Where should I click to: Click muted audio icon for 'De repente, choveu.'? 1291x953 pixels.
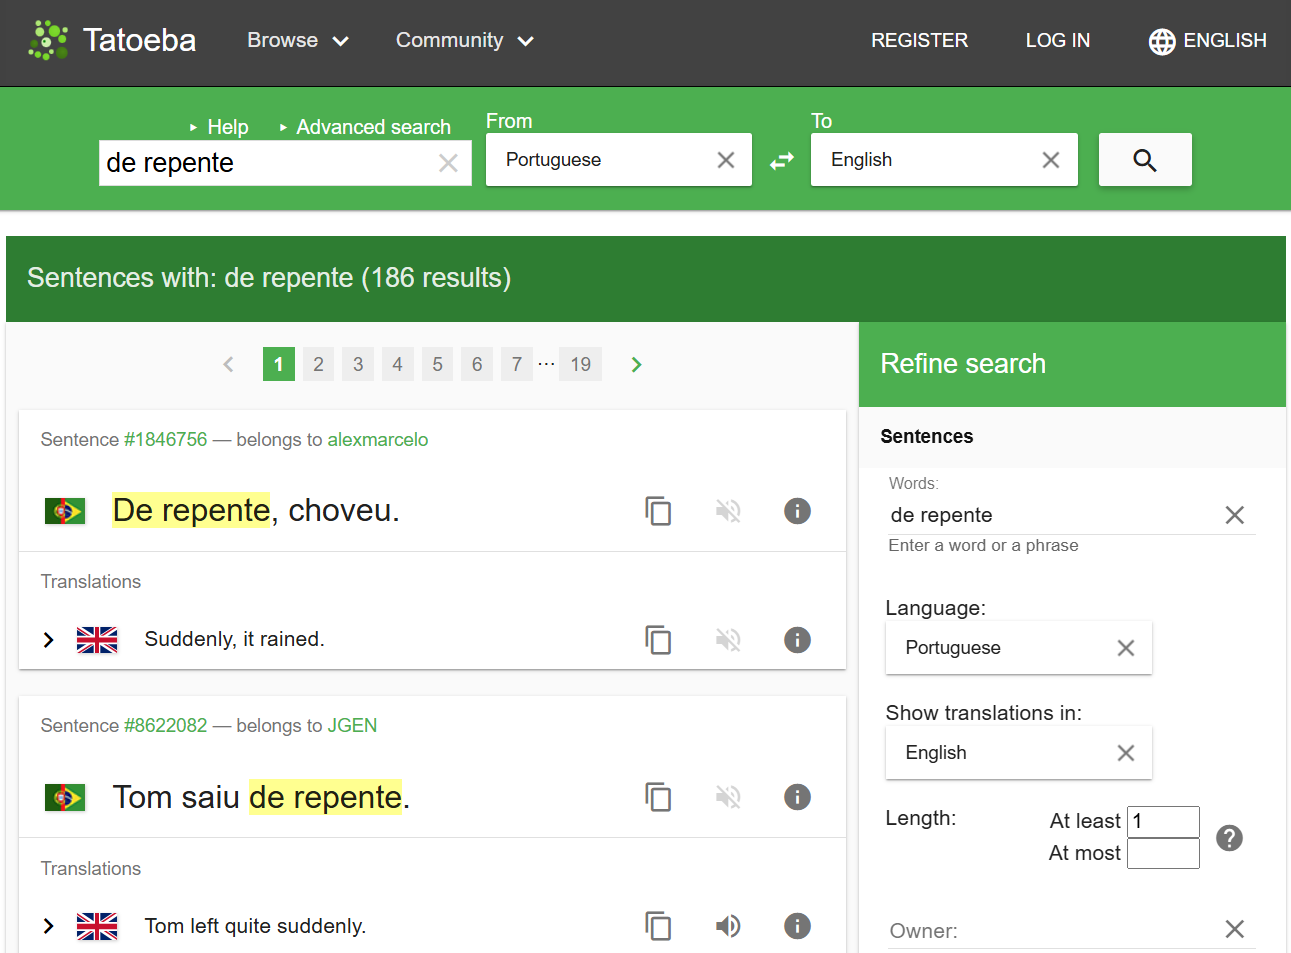click(x=728, y=511)
